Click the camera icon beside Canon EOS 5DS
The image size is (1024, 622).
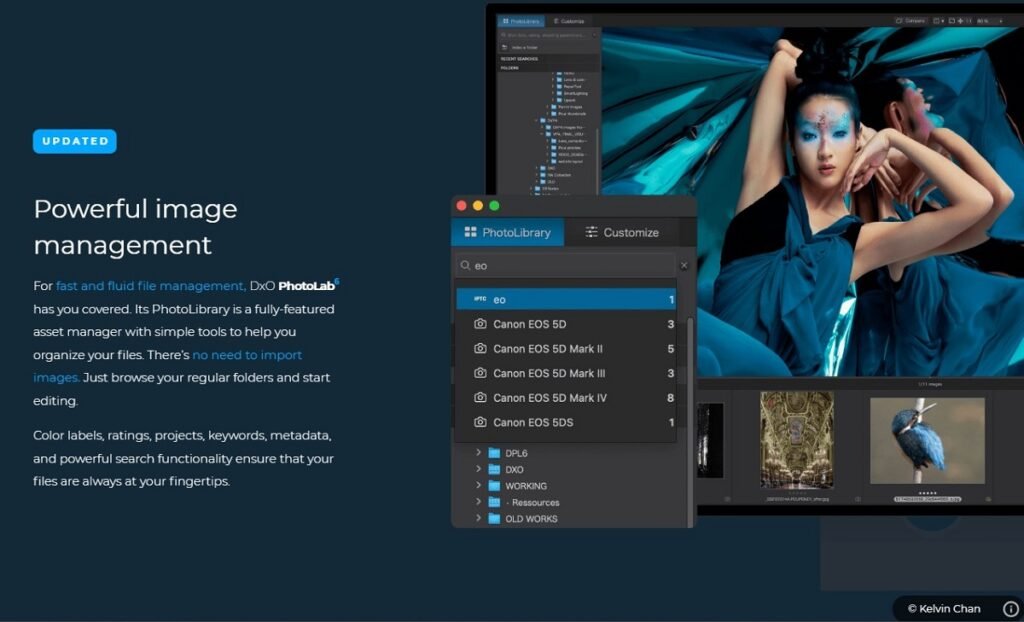click(480, 422)
